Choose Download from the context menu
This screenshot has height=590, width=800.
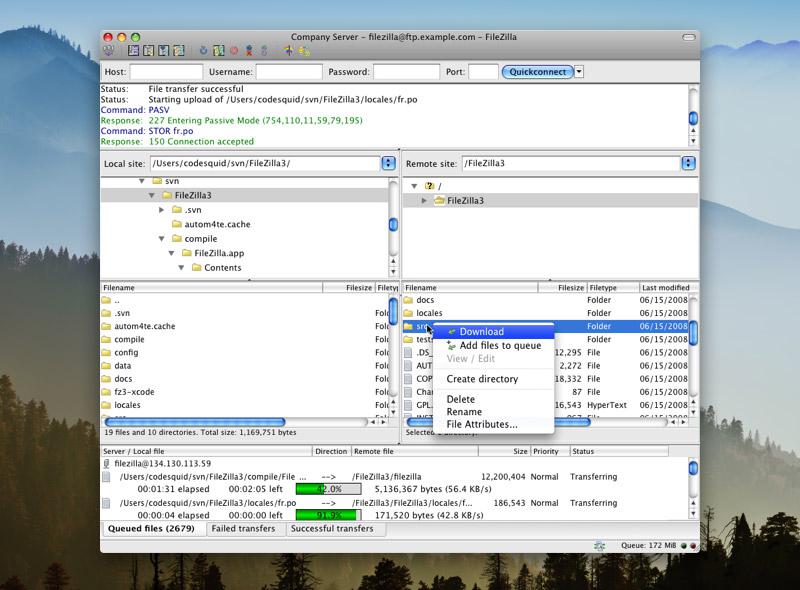click(x=493, y=332)
